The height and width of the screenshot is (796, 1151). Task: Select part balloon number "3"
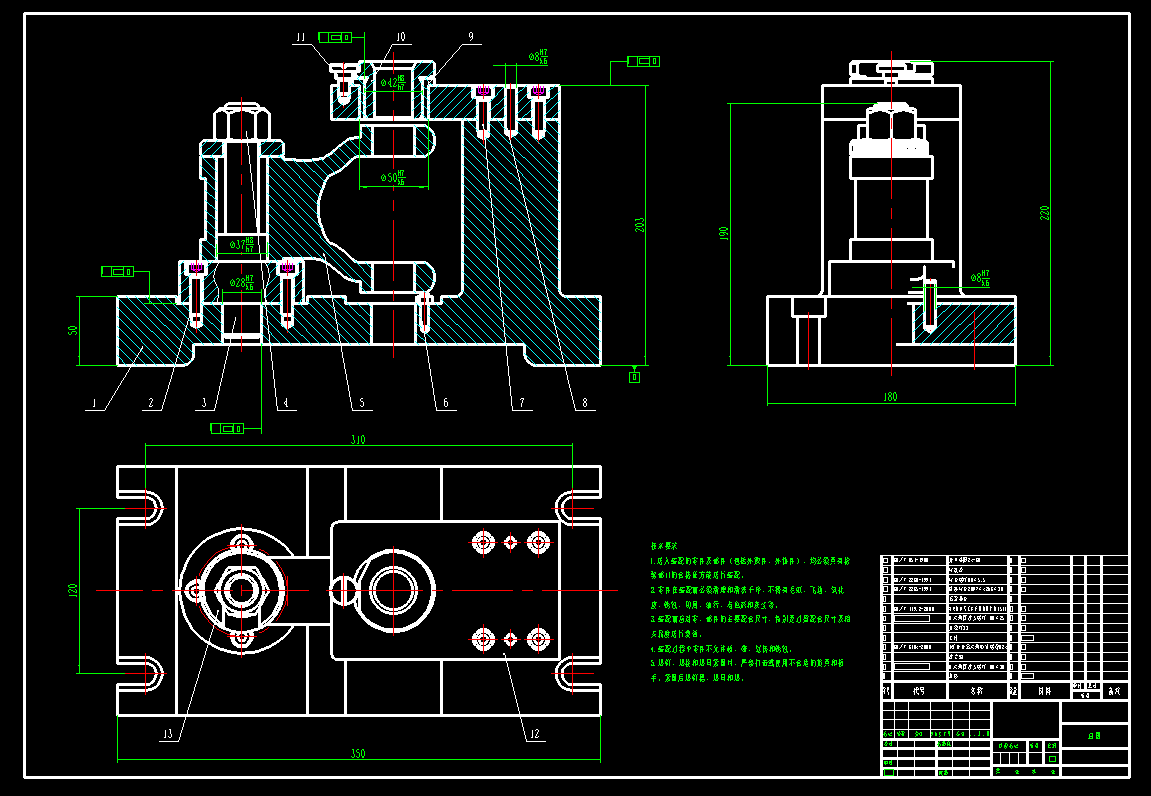click(205, 403)
